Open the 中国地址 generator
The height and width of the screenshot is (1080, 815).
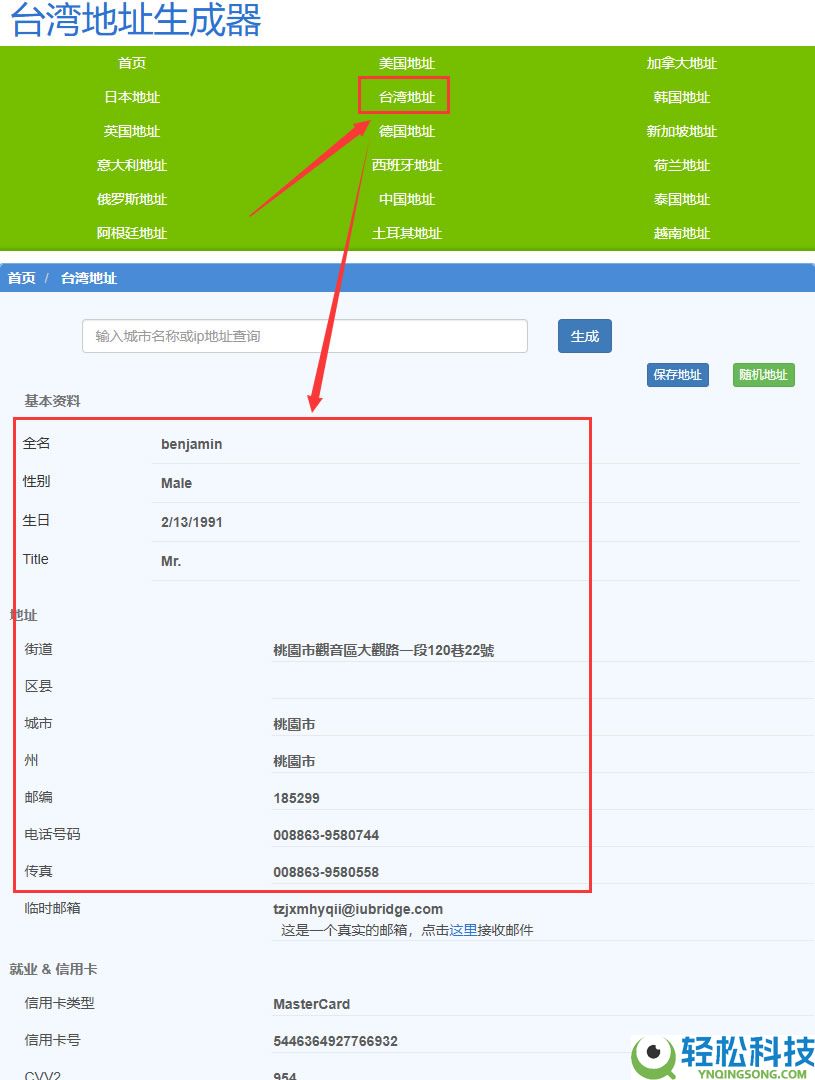tap(406, 199)
